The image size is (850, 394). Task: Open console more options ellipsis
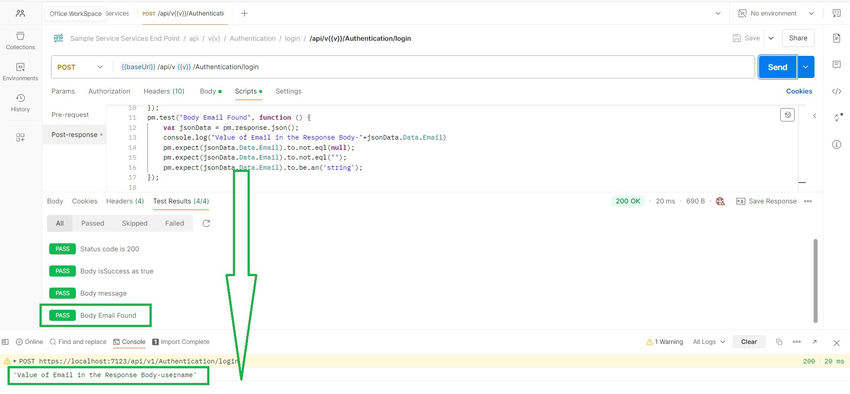(x=796, y=342)
